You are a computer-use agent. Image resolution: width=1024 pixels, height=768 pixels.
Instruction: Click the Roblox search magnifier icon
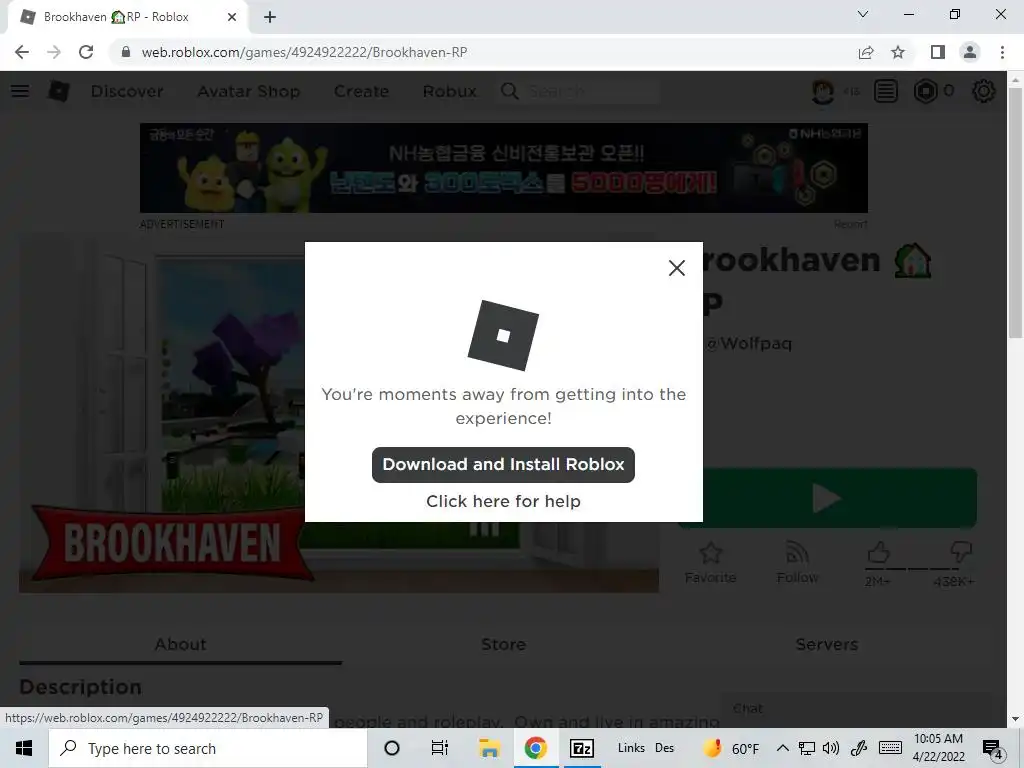(509, 91)
